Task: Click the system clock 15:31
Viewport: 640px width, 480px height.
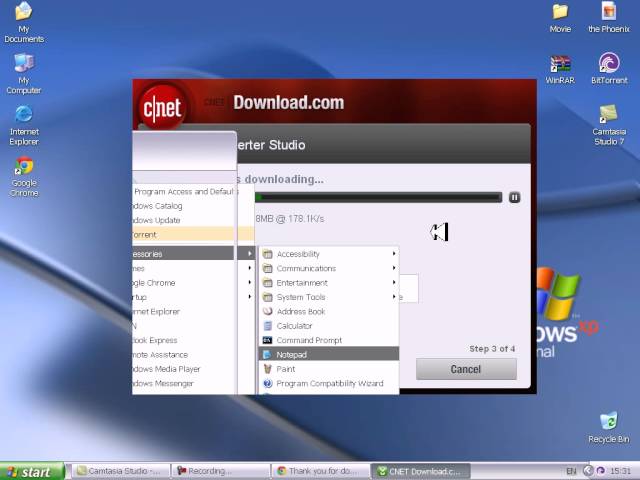Action: (x=620, y=471)
